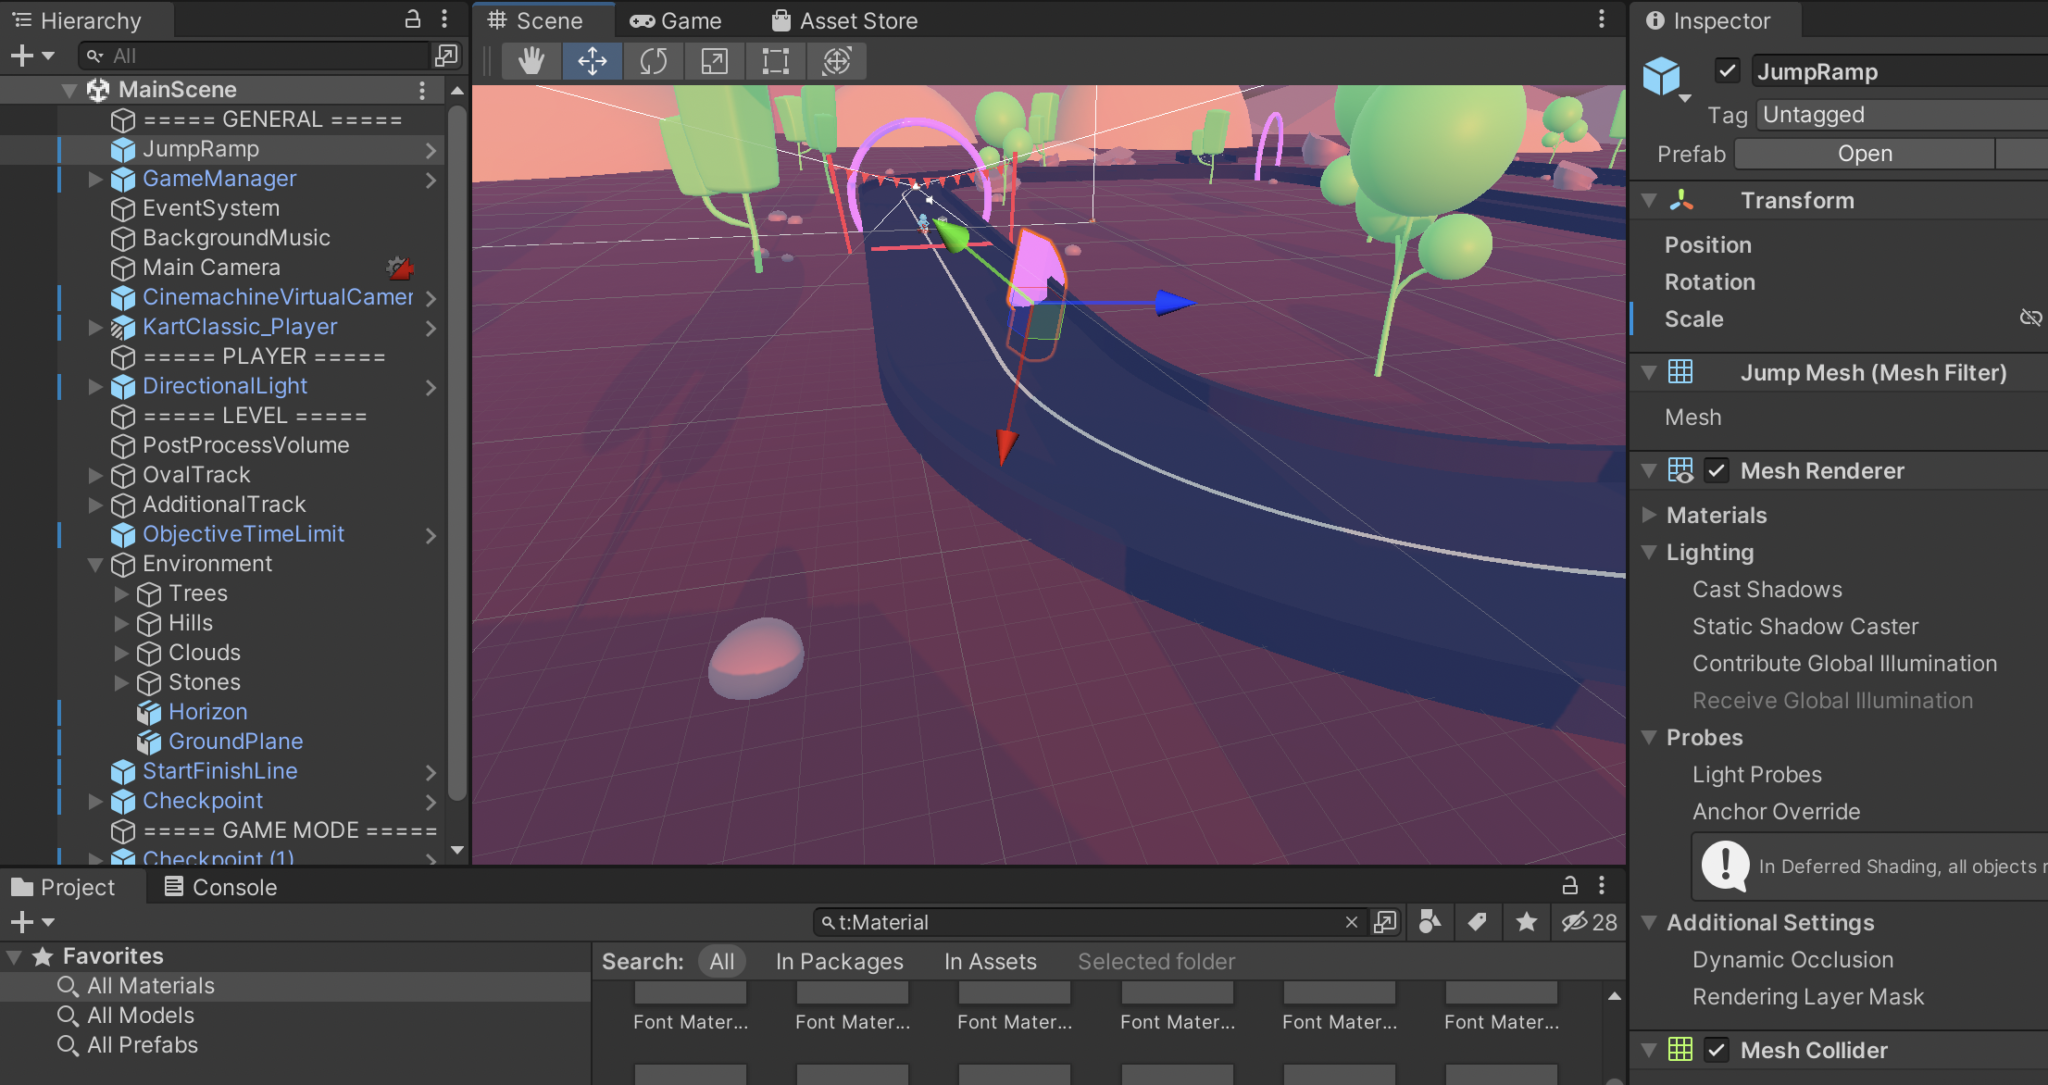
Task: Click the prefab Open button
Action: [x=1864, y=154]
